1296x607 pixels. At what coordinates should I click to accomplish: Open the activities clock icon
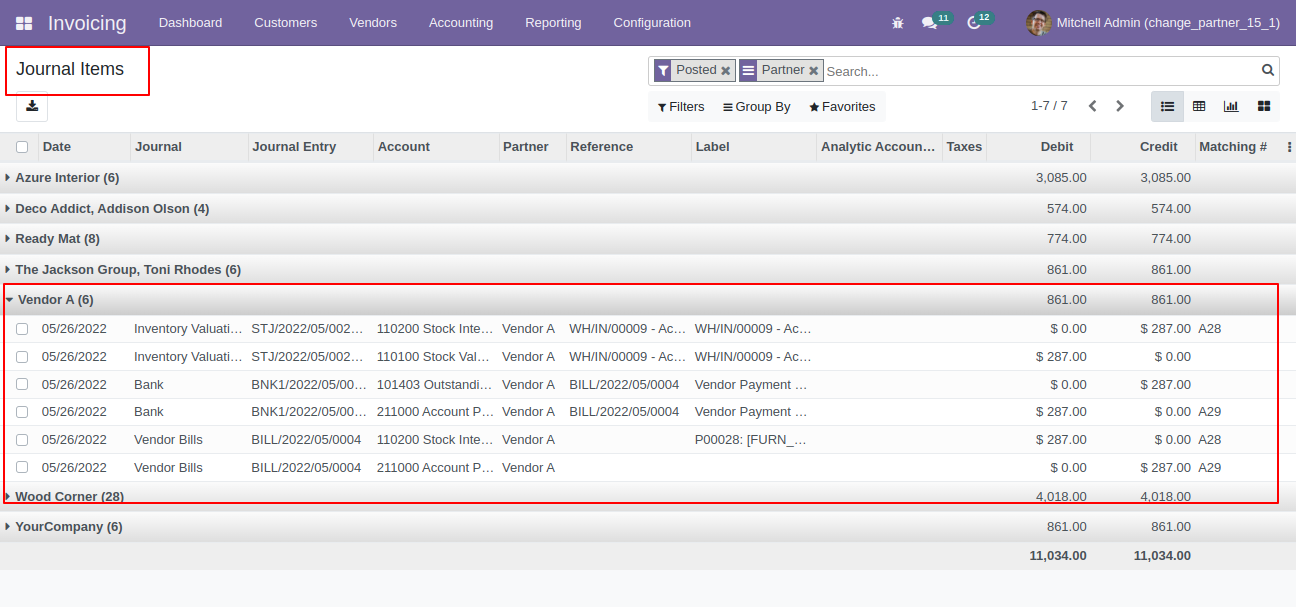tap(974, 23)
